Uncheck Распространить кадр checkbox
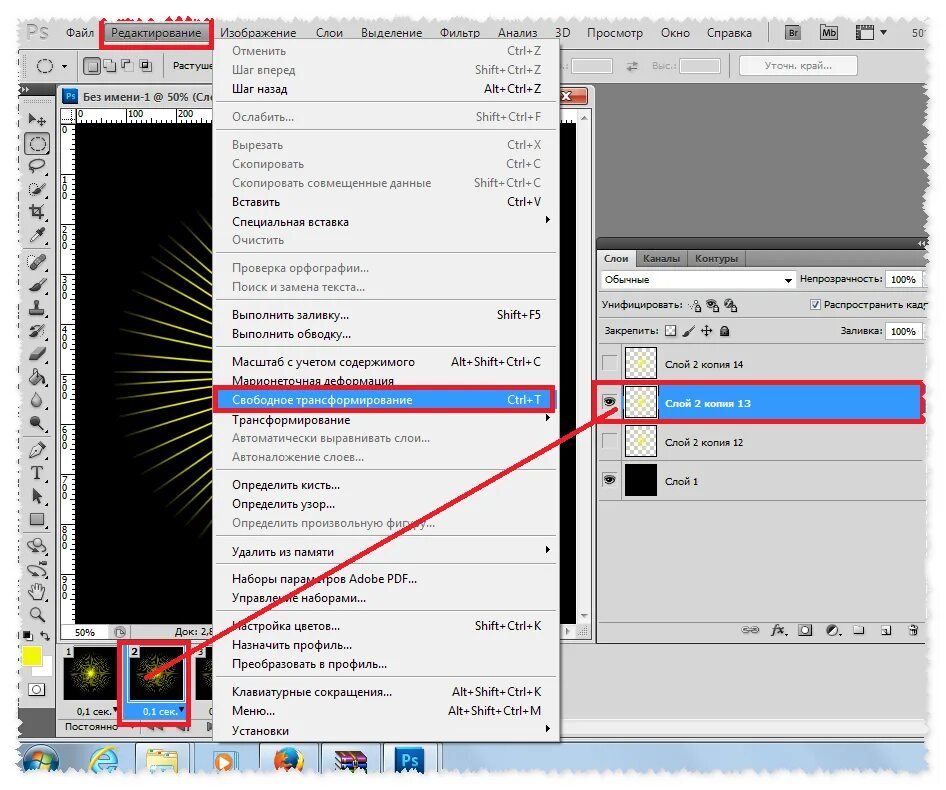Screen dimensions: 946x790 point(815,304)
